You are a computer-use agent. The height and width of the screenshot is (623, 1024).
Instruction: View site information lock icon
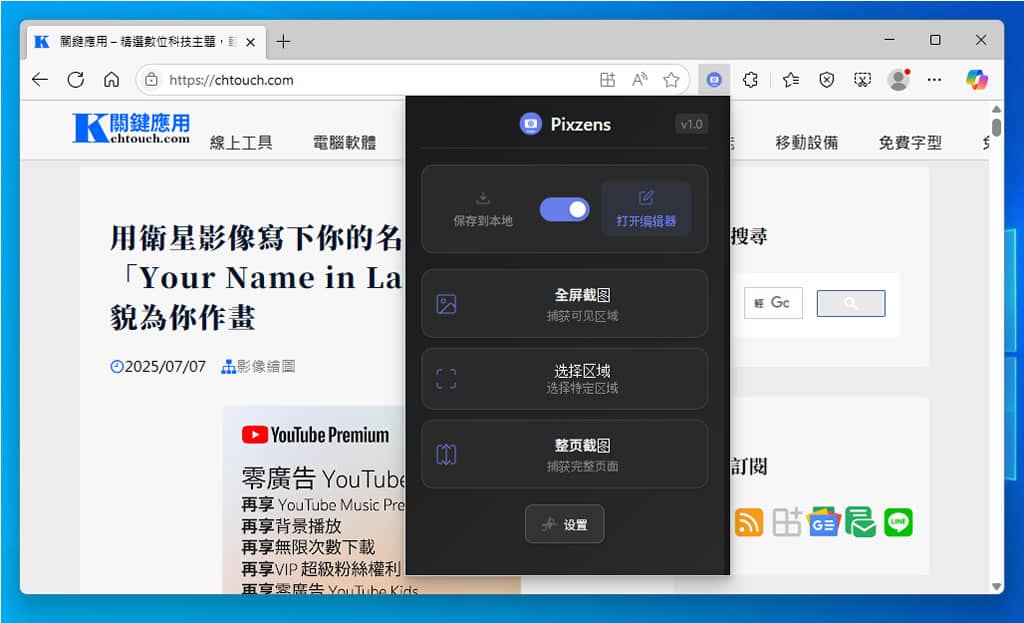[x=152, y=80]
